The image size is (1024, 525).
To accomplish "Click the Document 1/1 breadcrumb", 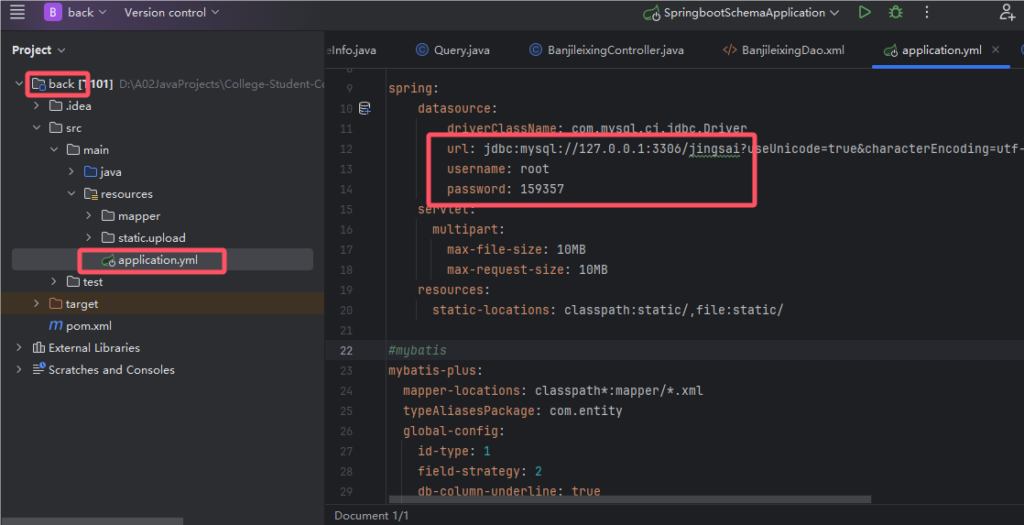I will pyautogui.click(x=372, y=516).
